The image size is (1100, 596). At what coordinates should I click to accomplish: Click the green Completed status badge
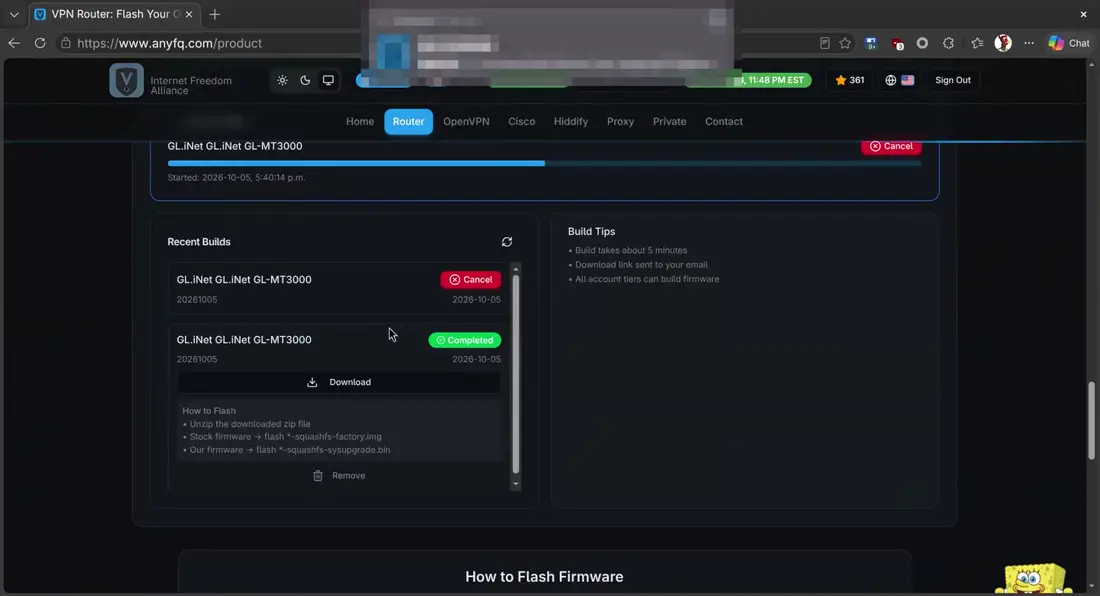pyautogui.click(x=464, y=340)
